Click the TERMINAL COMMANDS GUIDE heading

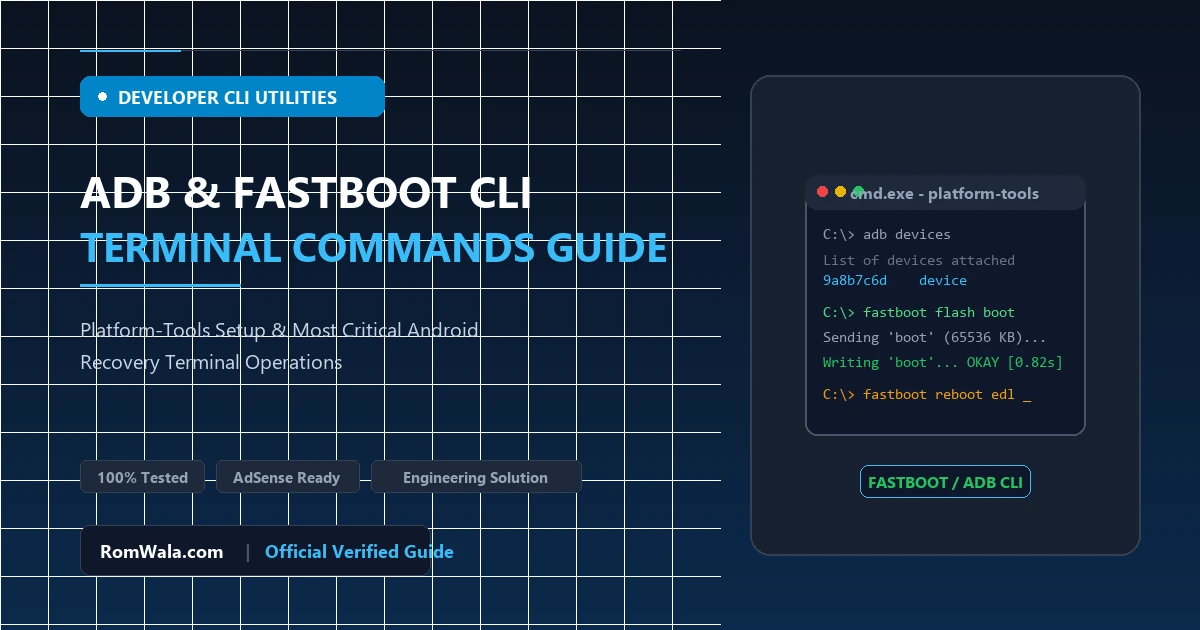[374, 247]
